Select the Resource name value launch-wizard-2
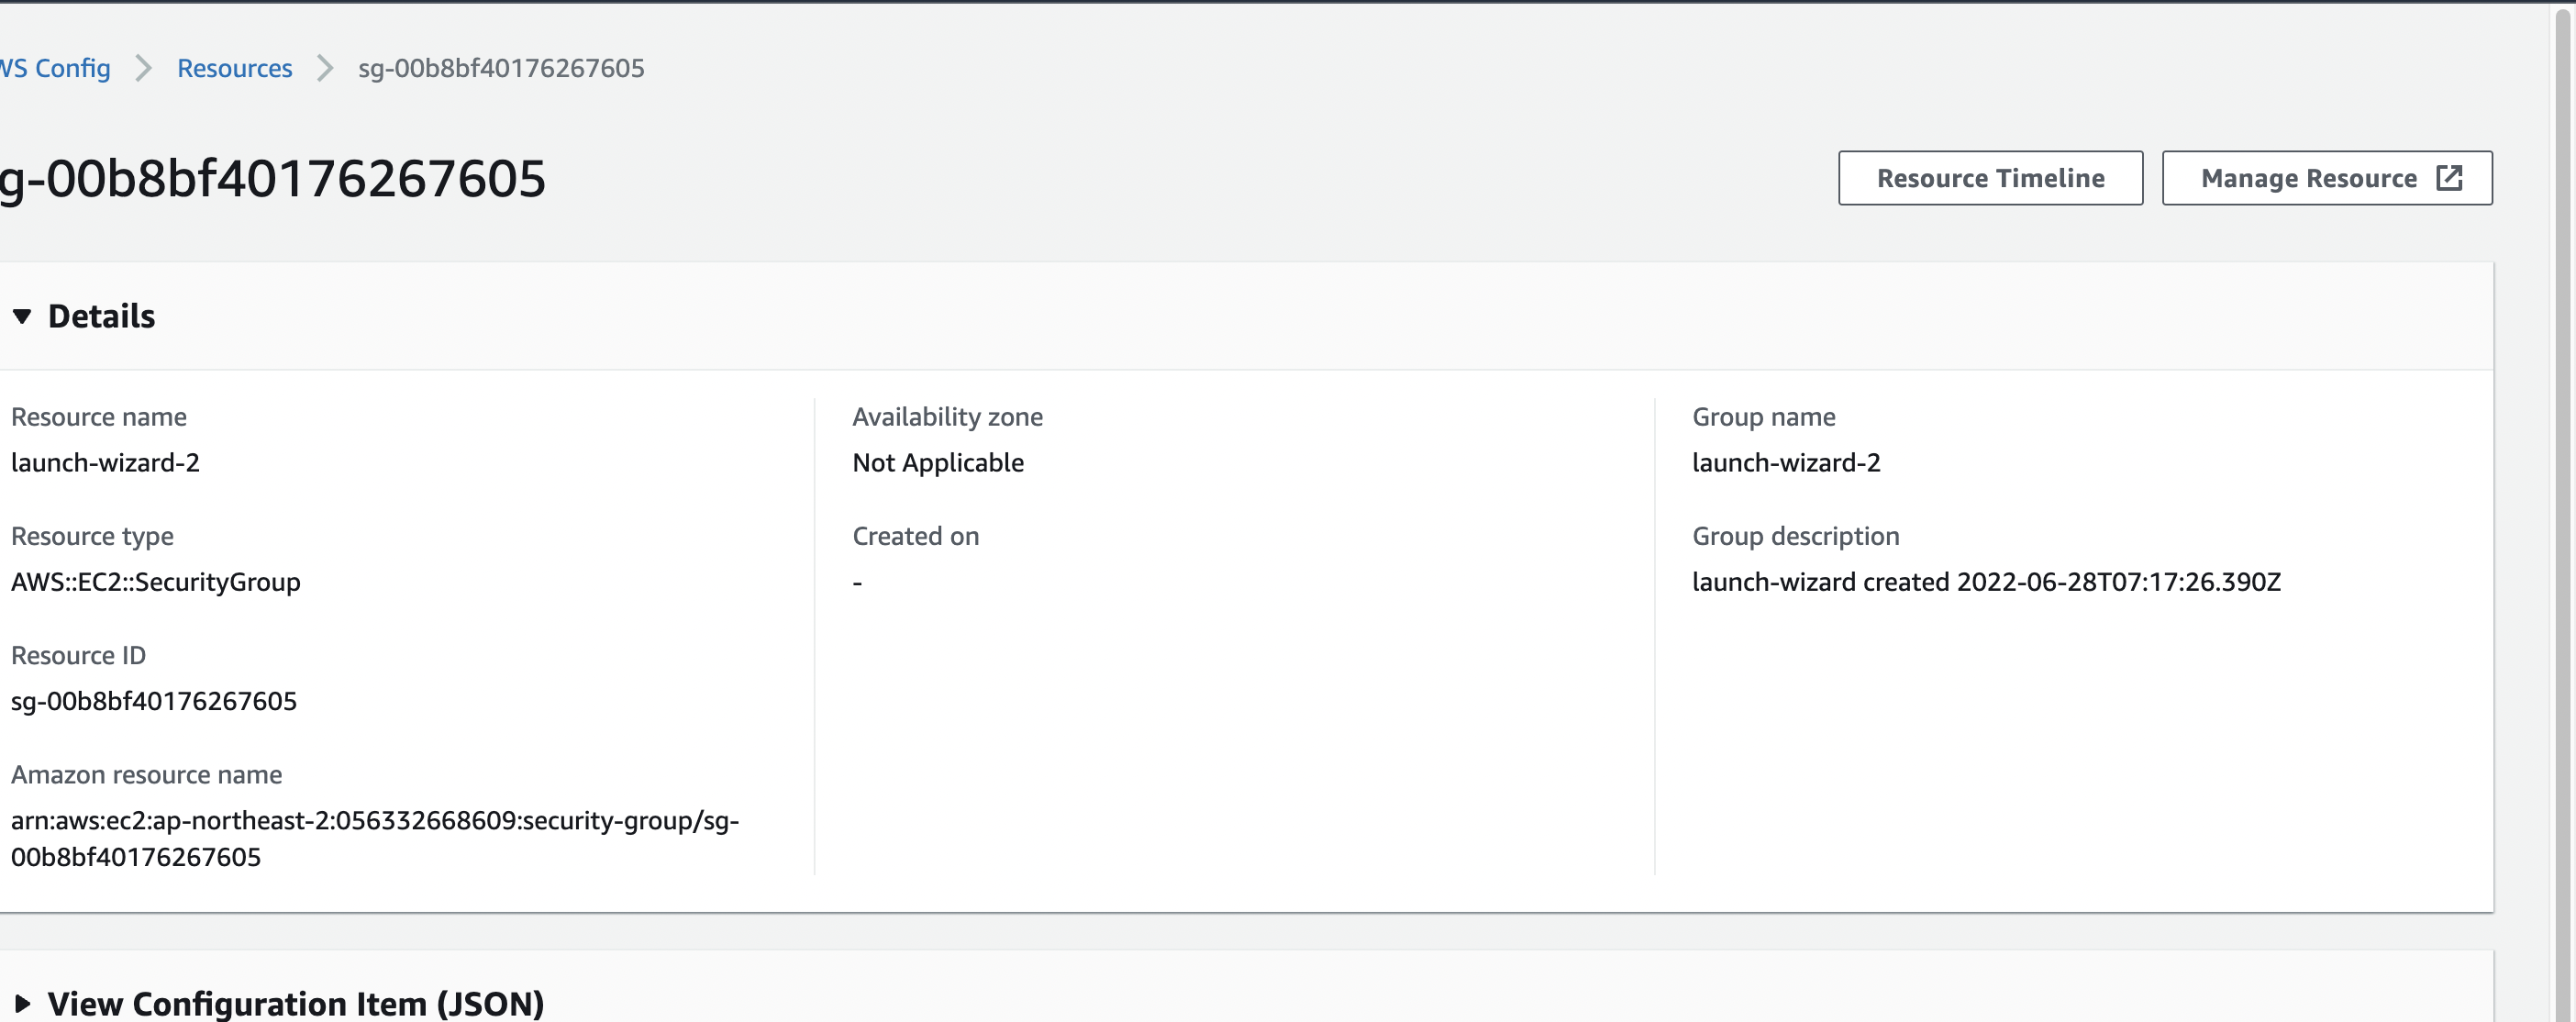This screenshot has width=2576, height=1022. [x=105, y=462]
